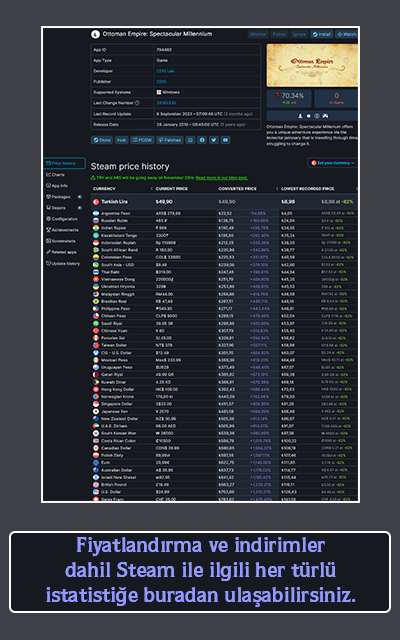Click the Install button
This screenshot has height=640, width=400.
[322, 34]
